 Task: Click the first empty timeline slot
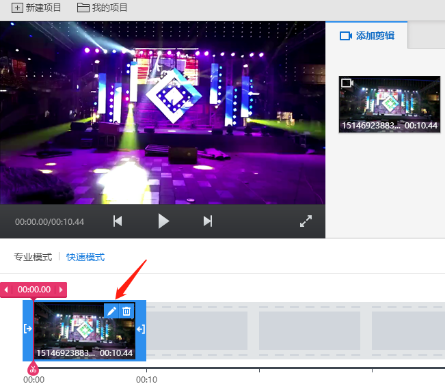point(197,331)
